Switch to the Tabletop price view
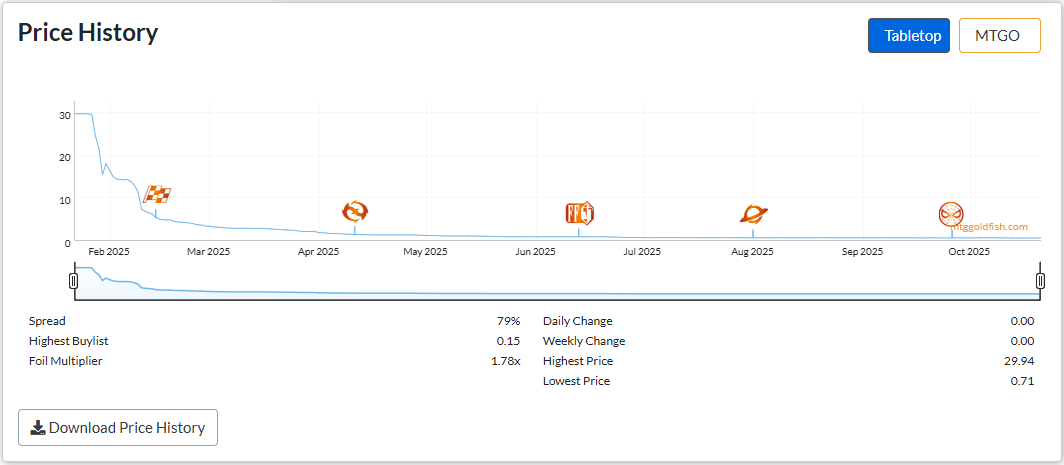1064x465 pixels. tap(909, 35)
